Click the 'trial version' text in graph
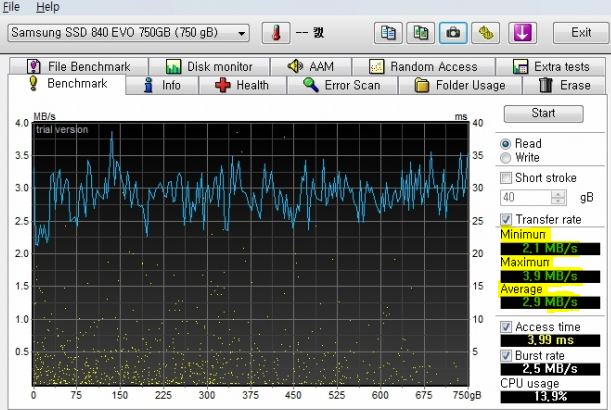 (62, 129)
